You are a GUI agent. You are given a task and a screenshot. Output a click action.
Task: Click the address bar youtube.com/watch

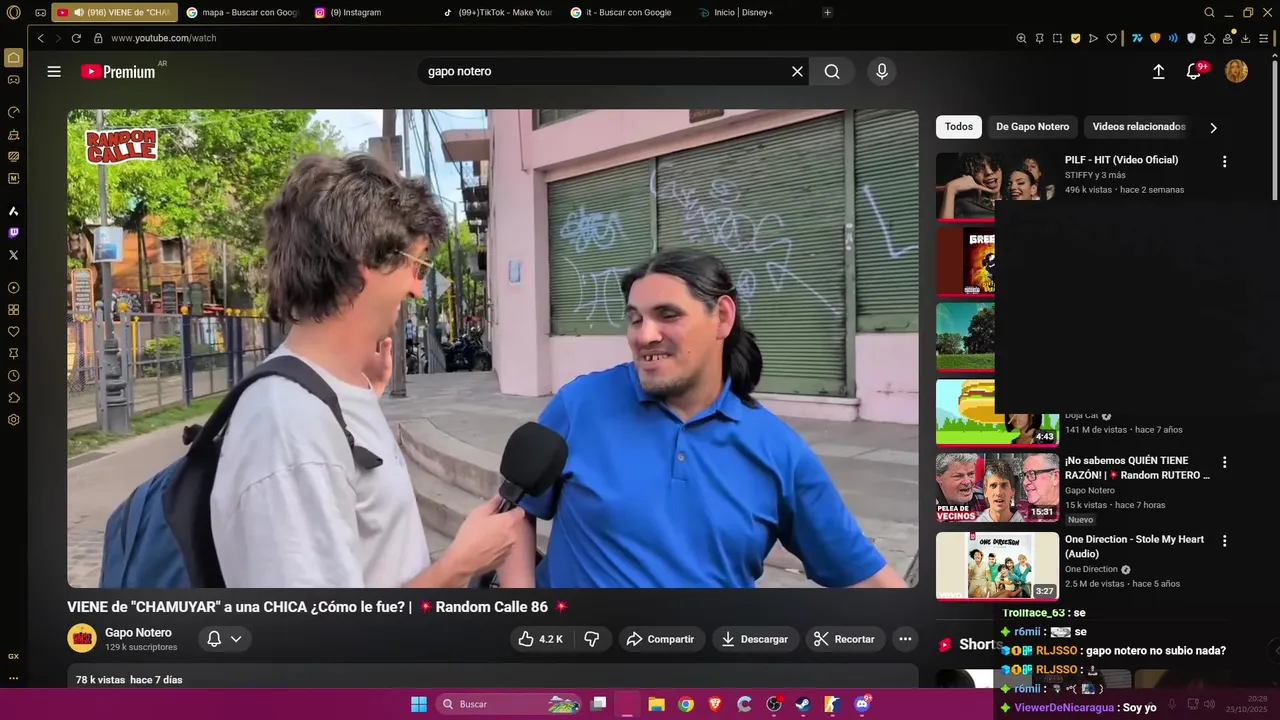[164, 38]
